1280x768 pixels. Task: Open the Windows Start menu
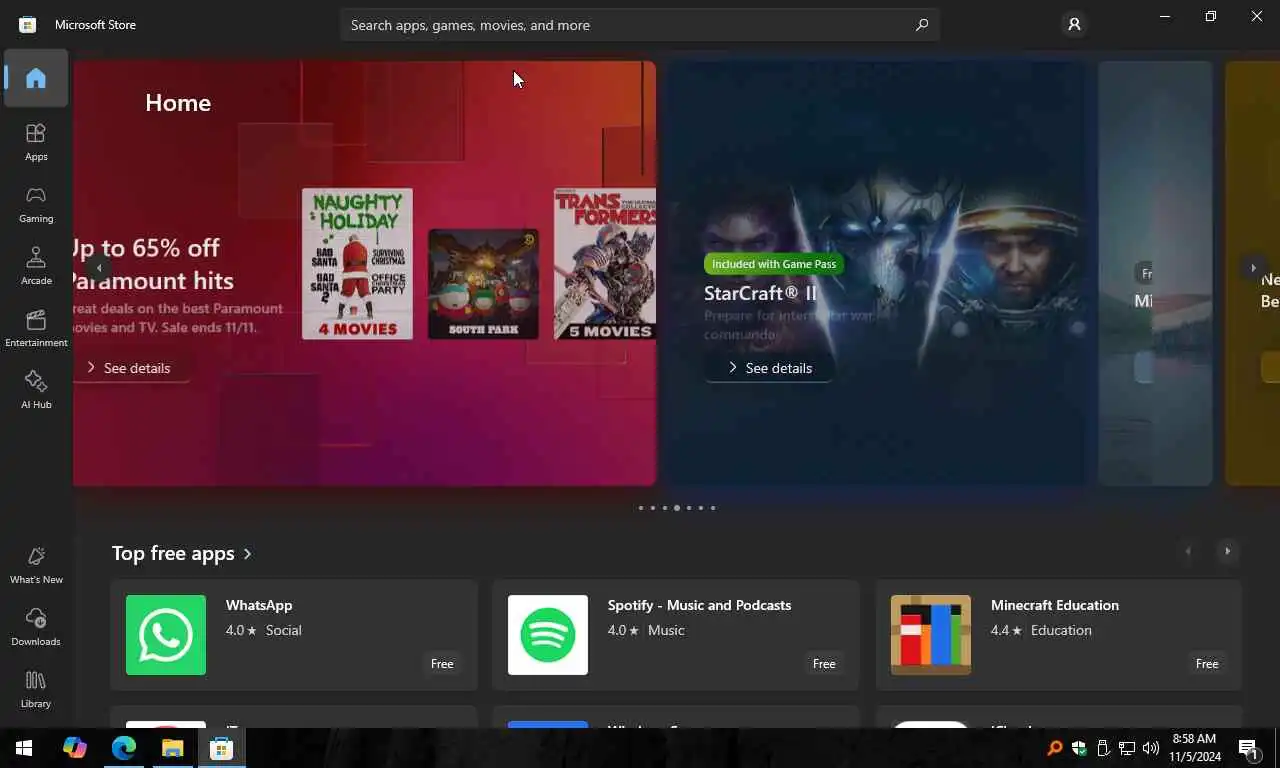tap(24, 748)
